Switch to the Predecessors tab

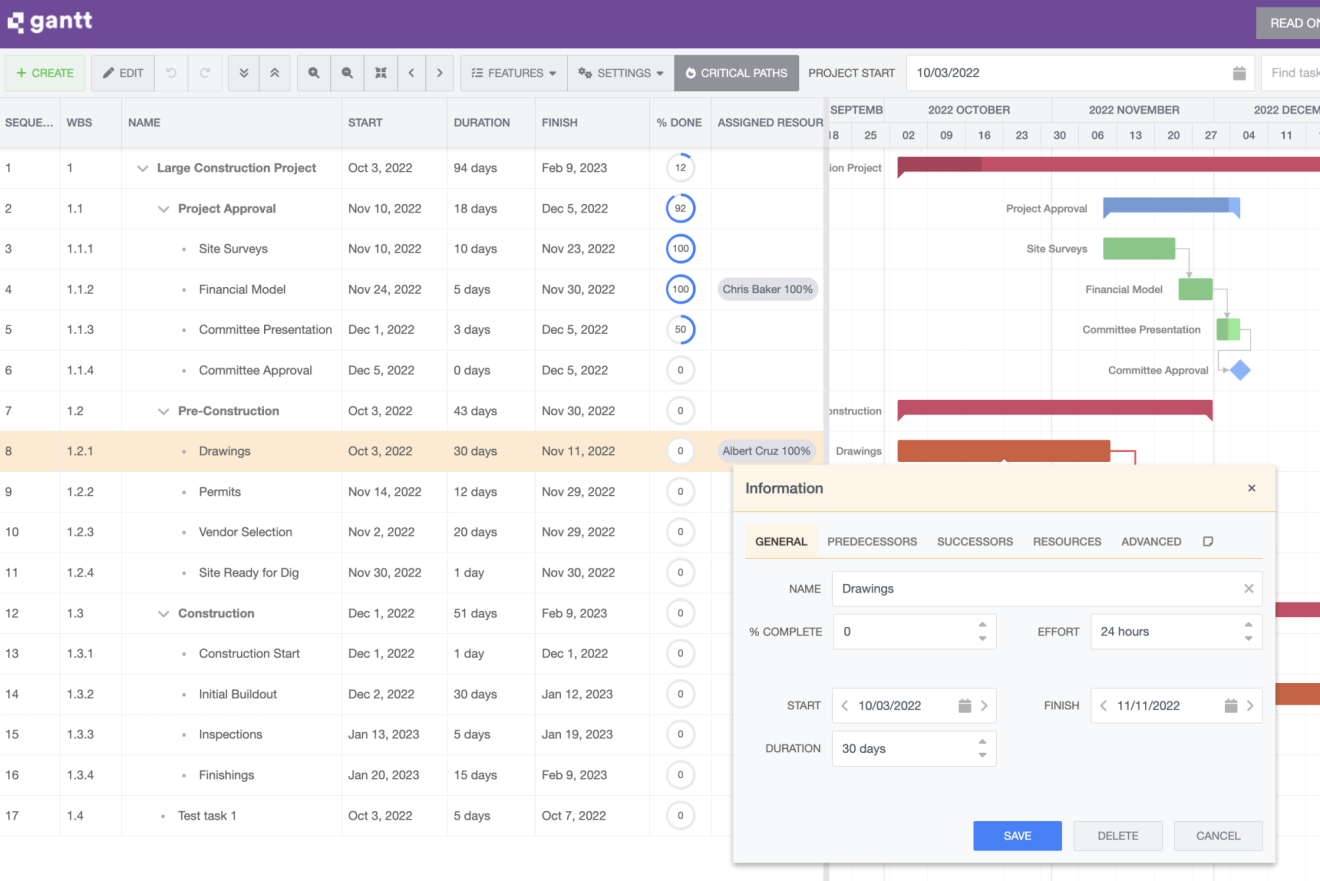[871, 541]
